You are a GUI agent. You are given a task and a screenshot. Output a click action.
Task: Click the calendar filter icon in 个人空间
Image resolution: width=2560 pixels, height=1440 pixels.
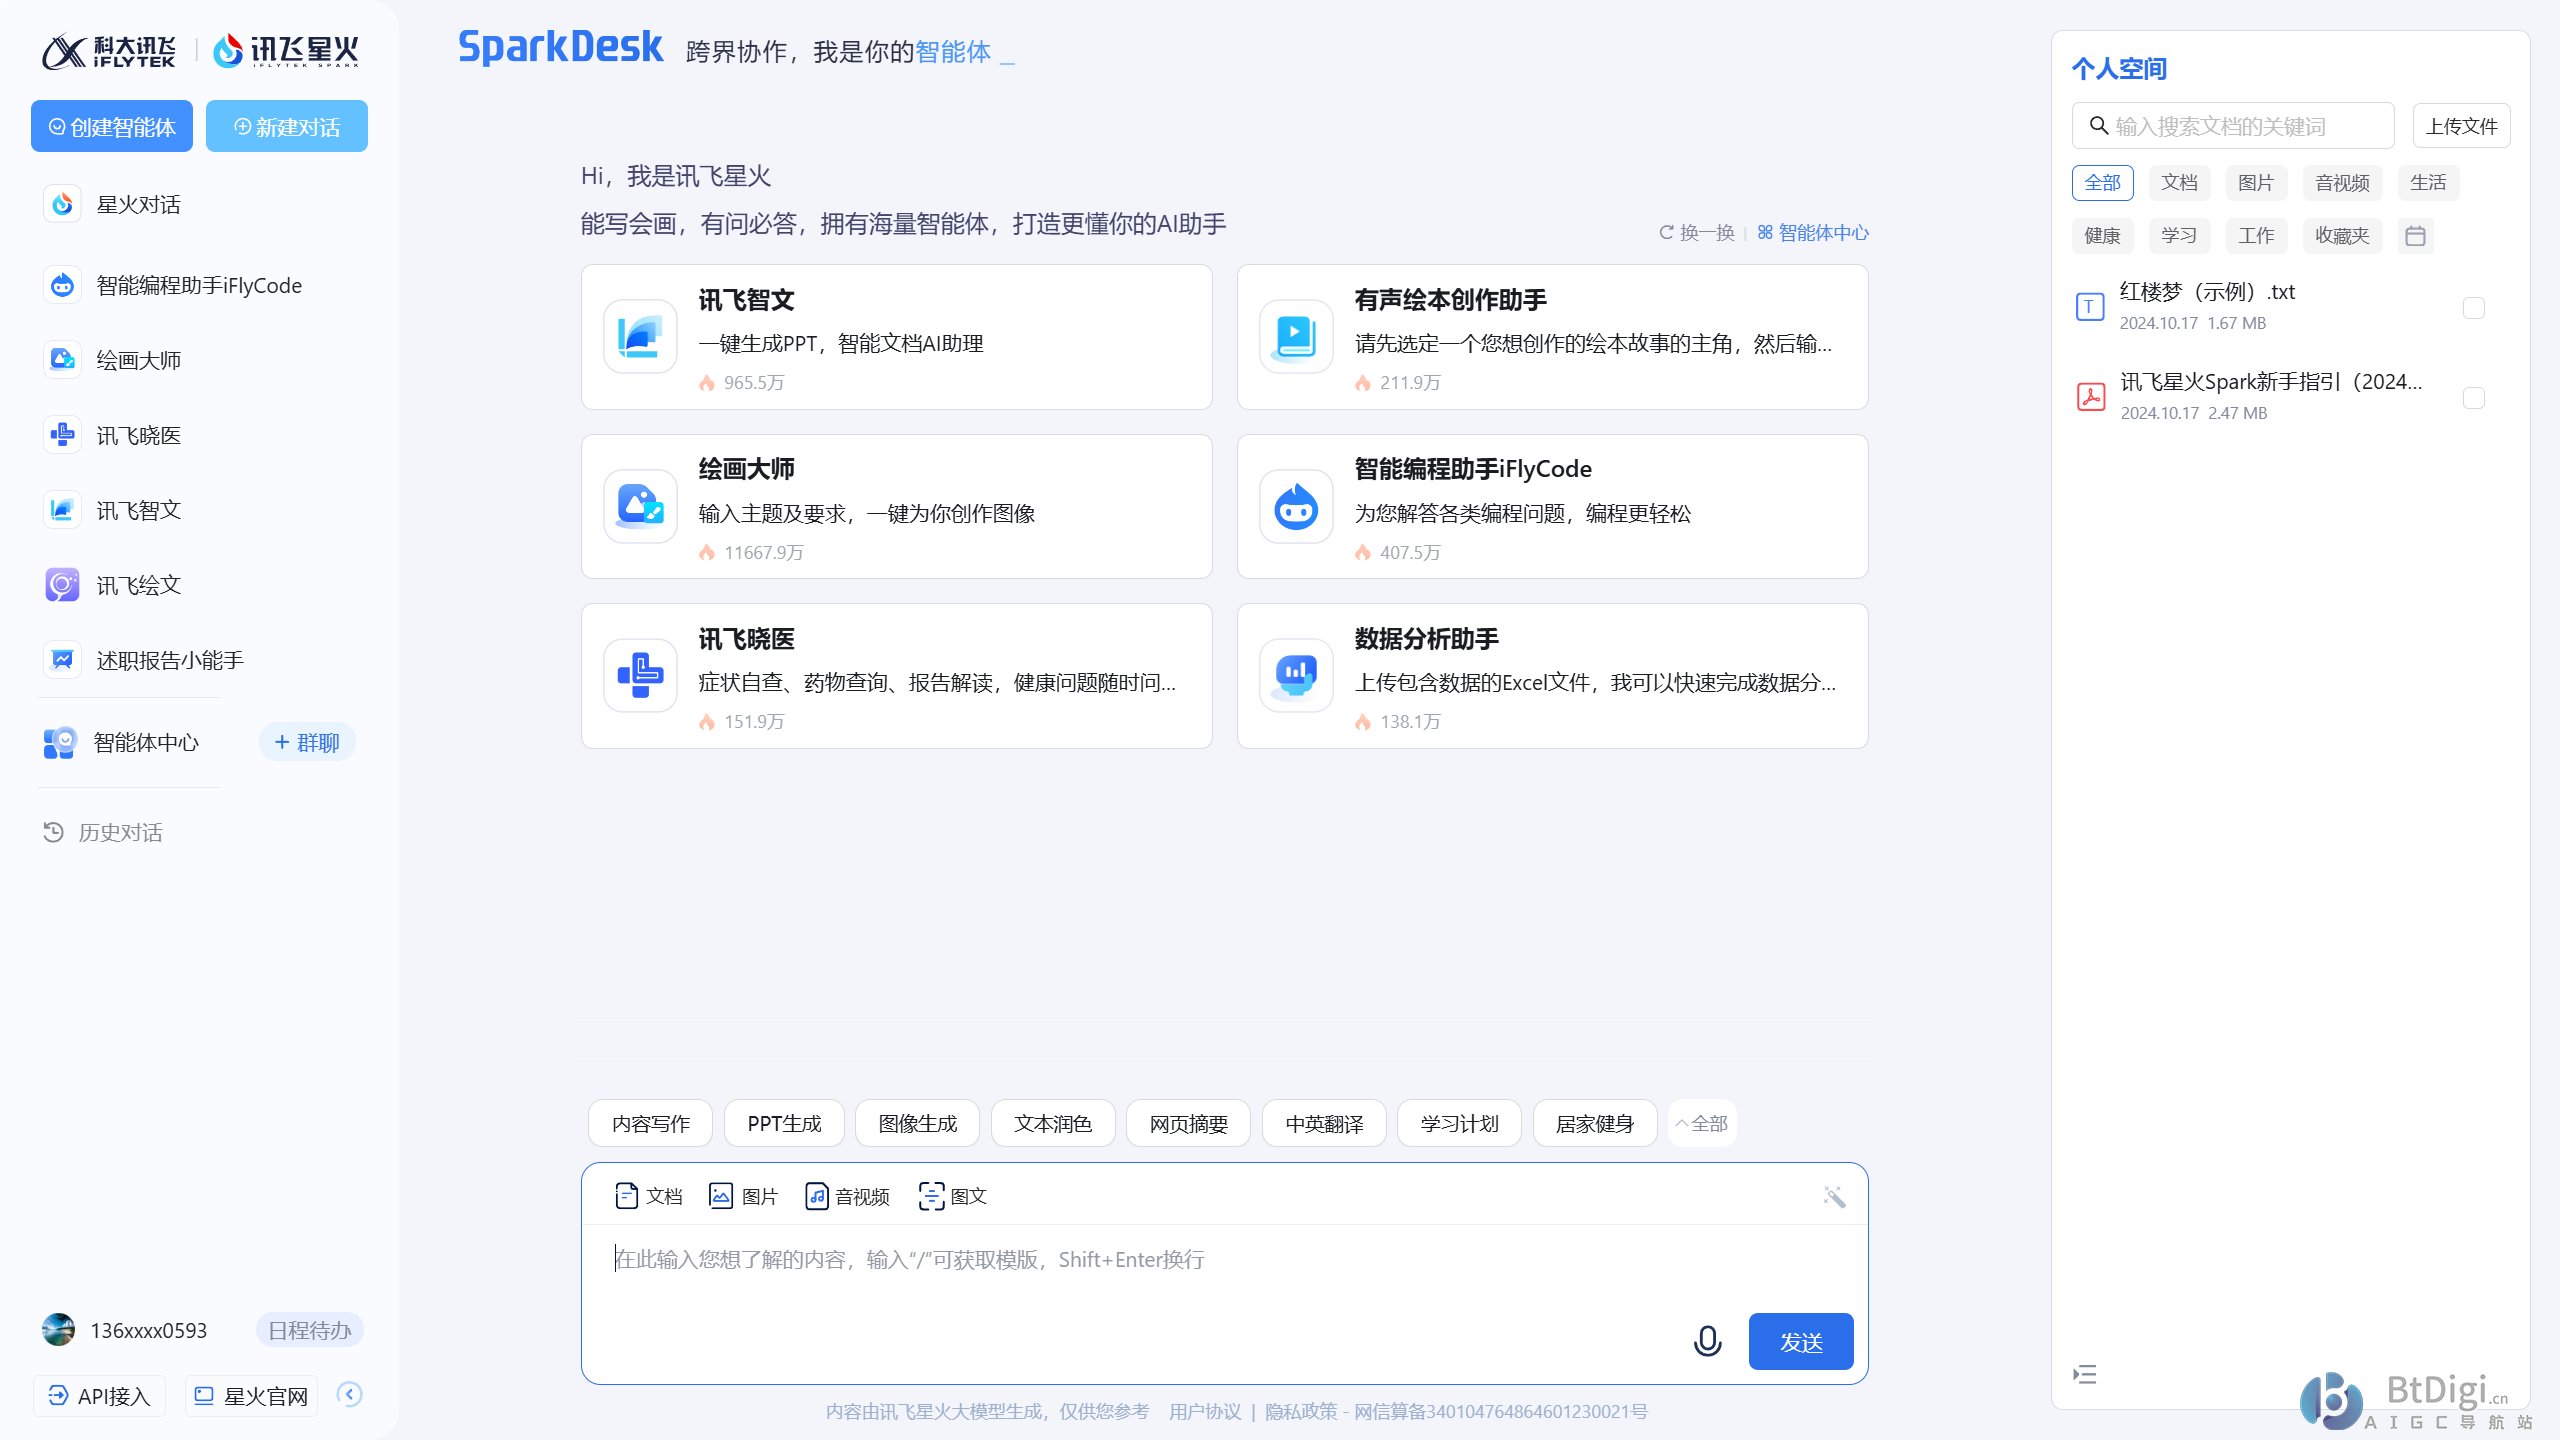tap(2415, 236)
